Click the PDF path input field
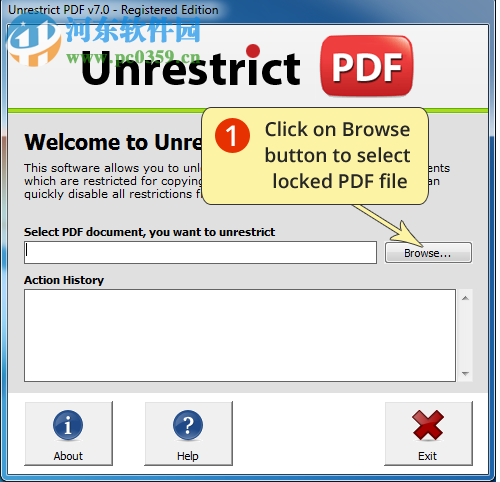This screenshot has height=482, width=500. (200, 253)
